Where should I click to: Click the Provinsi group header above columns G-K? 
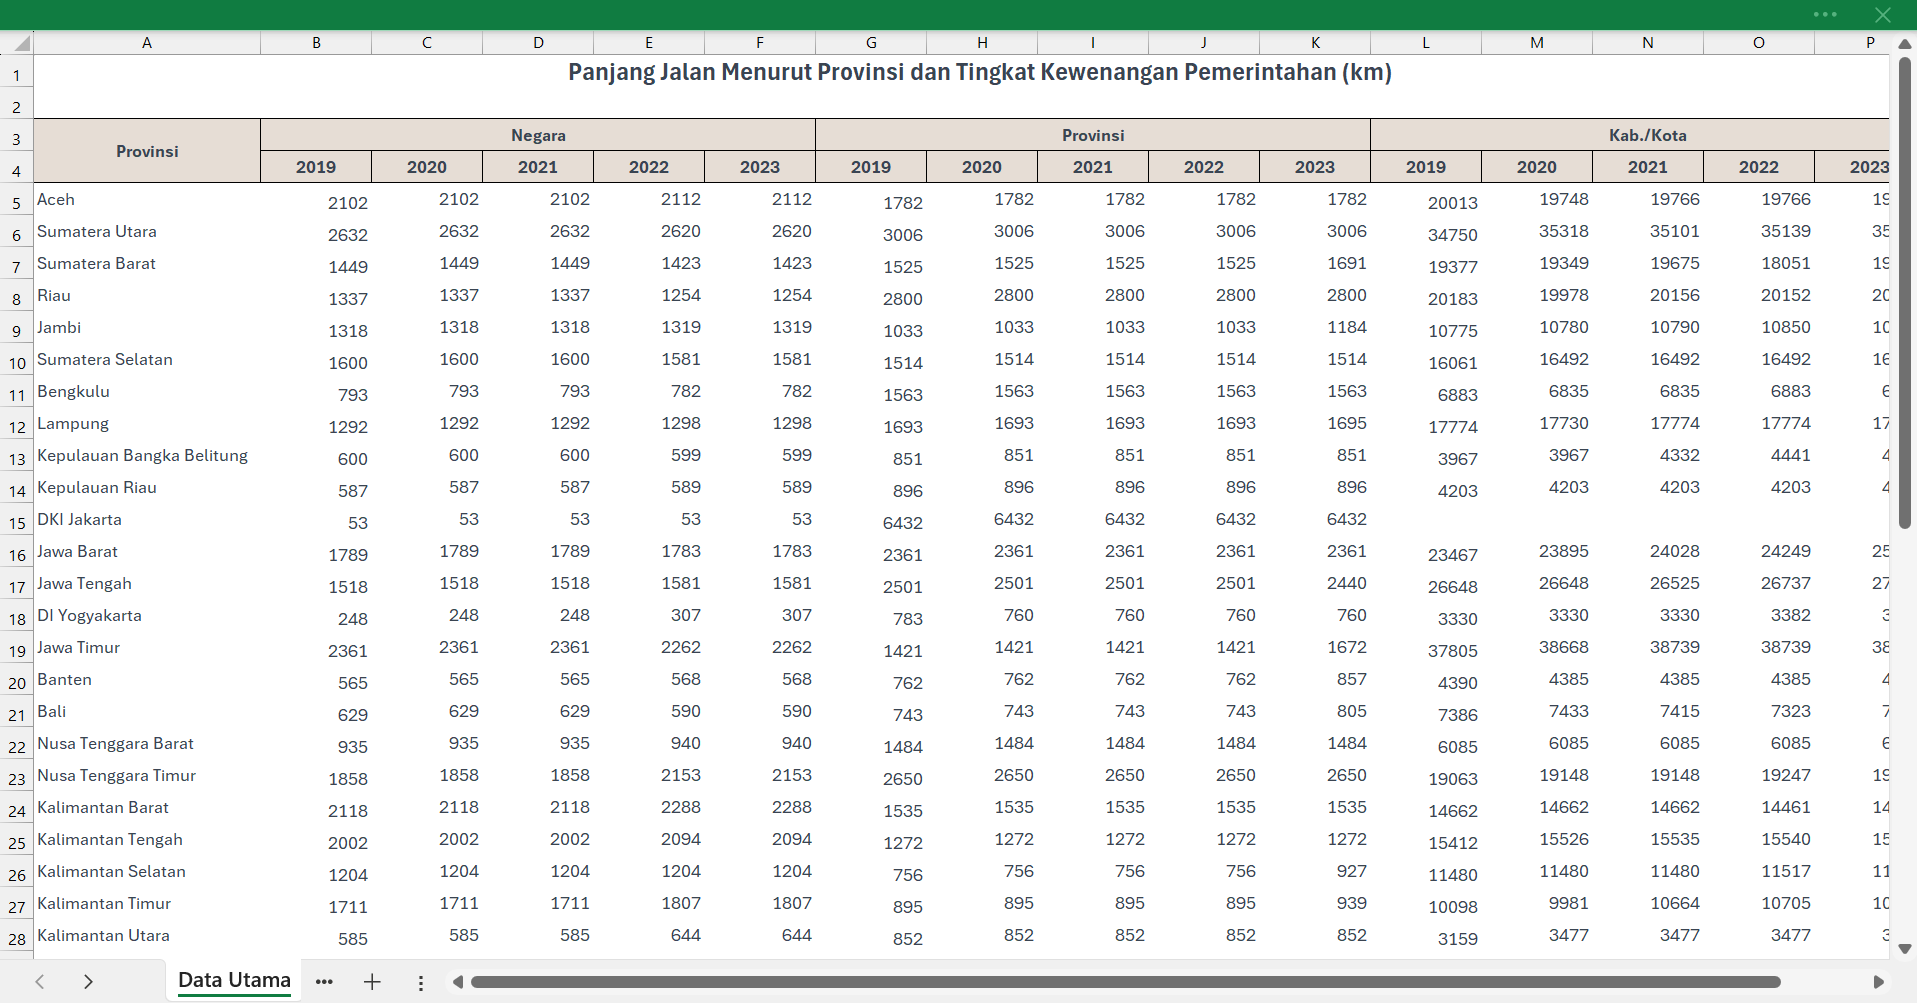(x=1093, y=135)
